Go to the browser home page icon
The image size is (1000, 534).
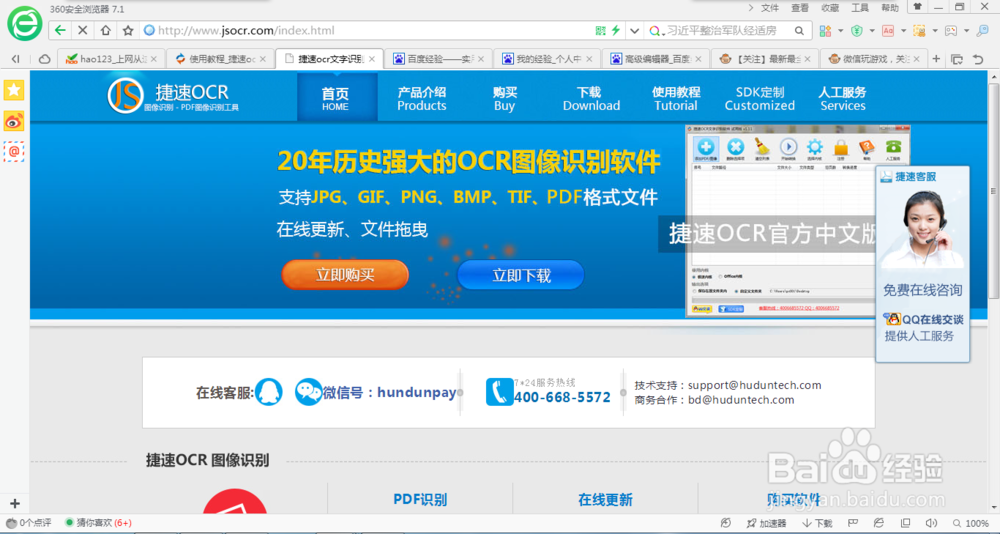tap(105, 30)
